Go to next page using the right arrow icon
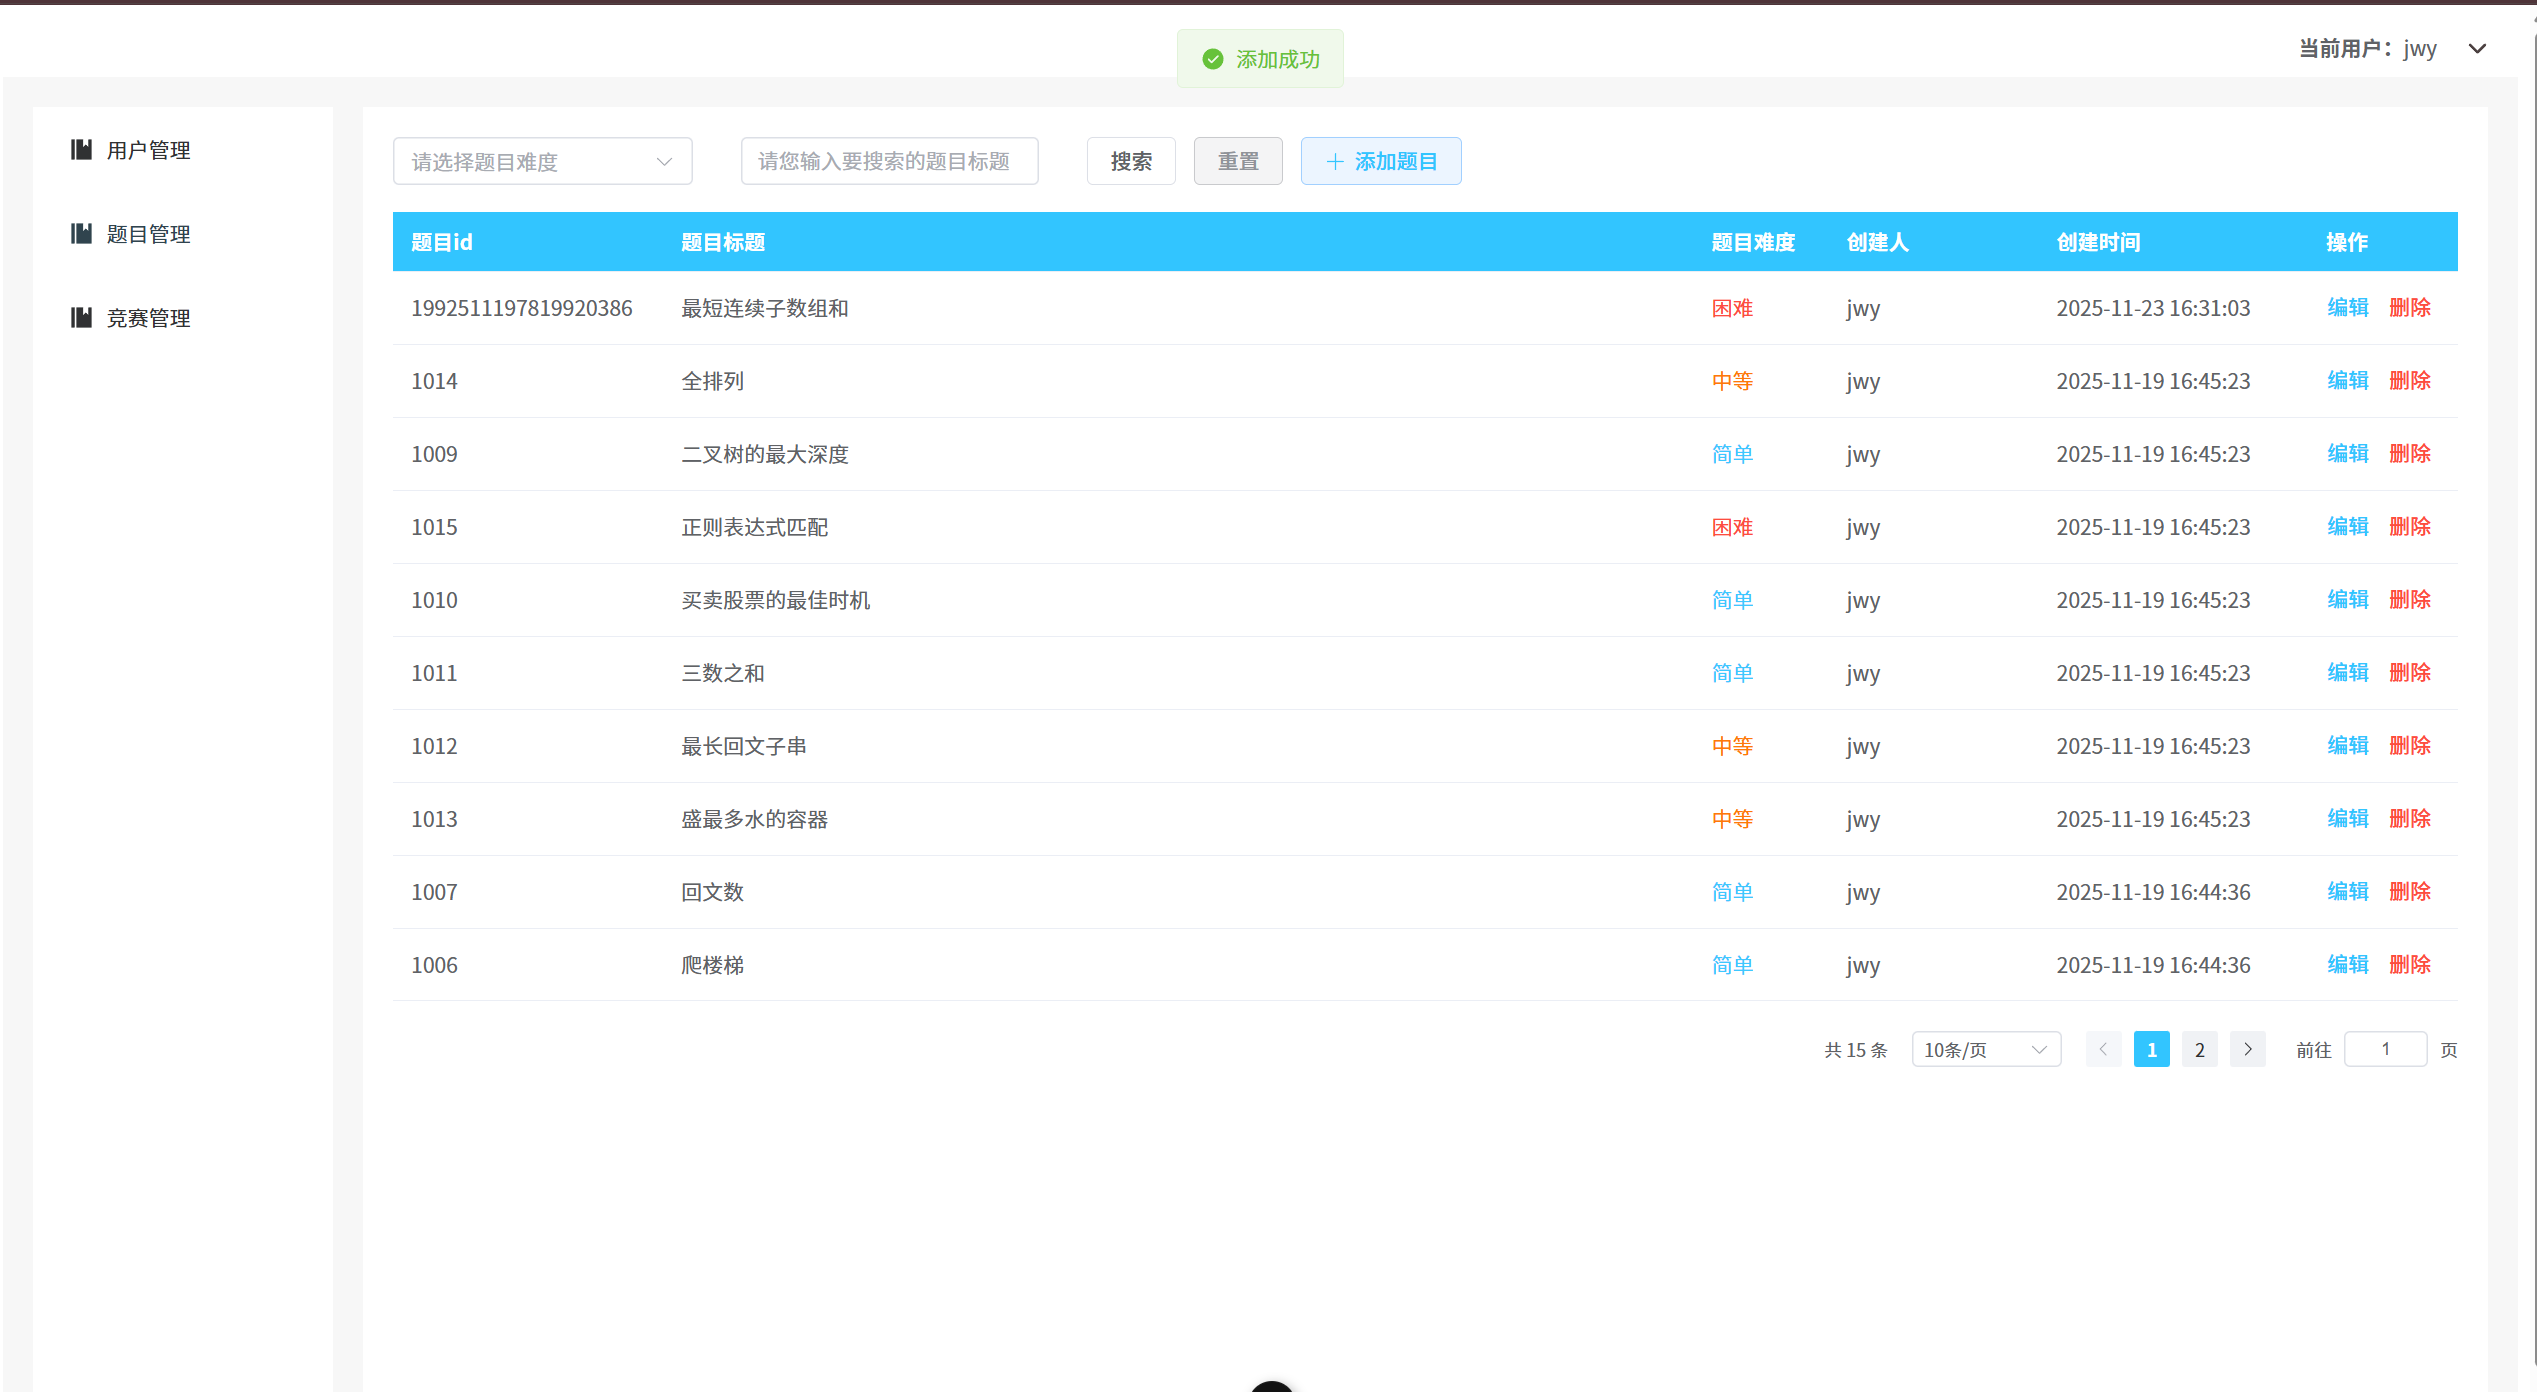 tap(2248, 1049)
